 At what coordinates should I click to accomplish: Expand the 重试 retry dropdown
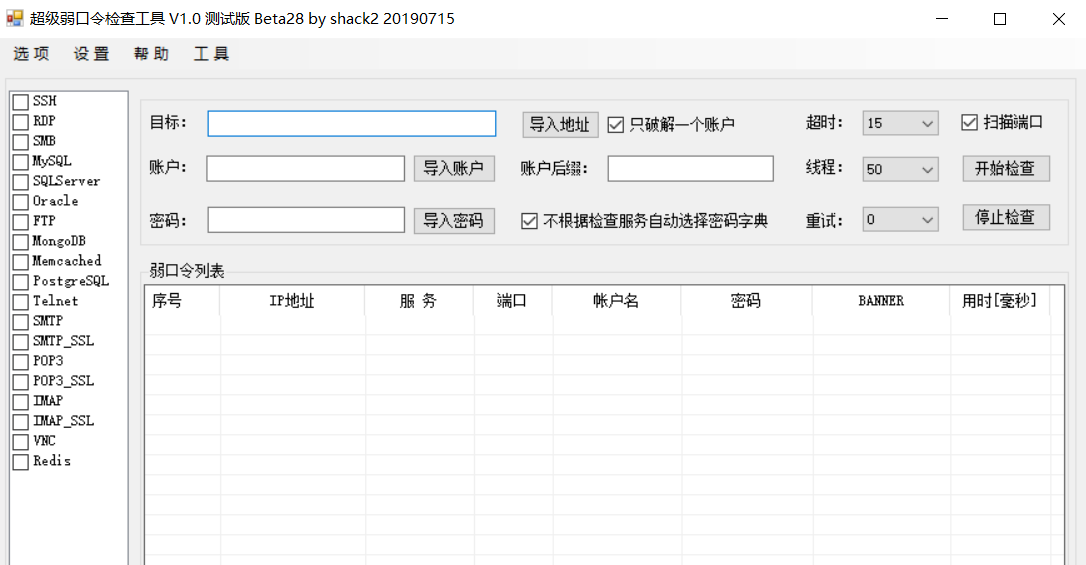[900, 219]
